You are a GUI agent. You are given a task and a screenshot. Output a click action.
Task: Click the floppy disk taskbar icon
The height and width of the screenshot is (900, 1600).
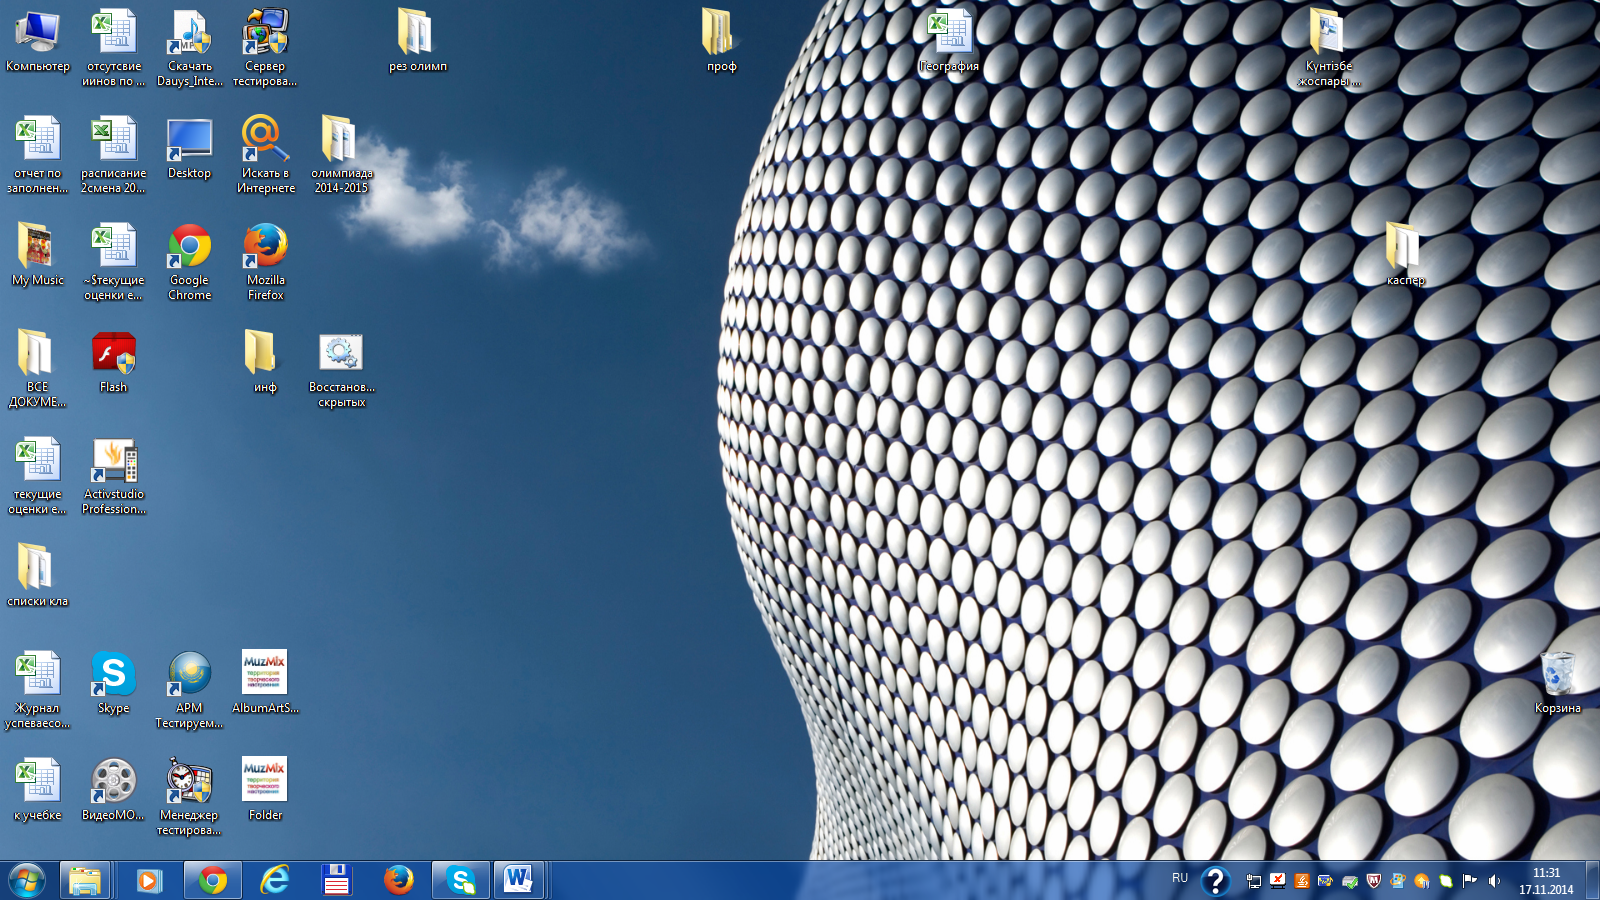337,881
